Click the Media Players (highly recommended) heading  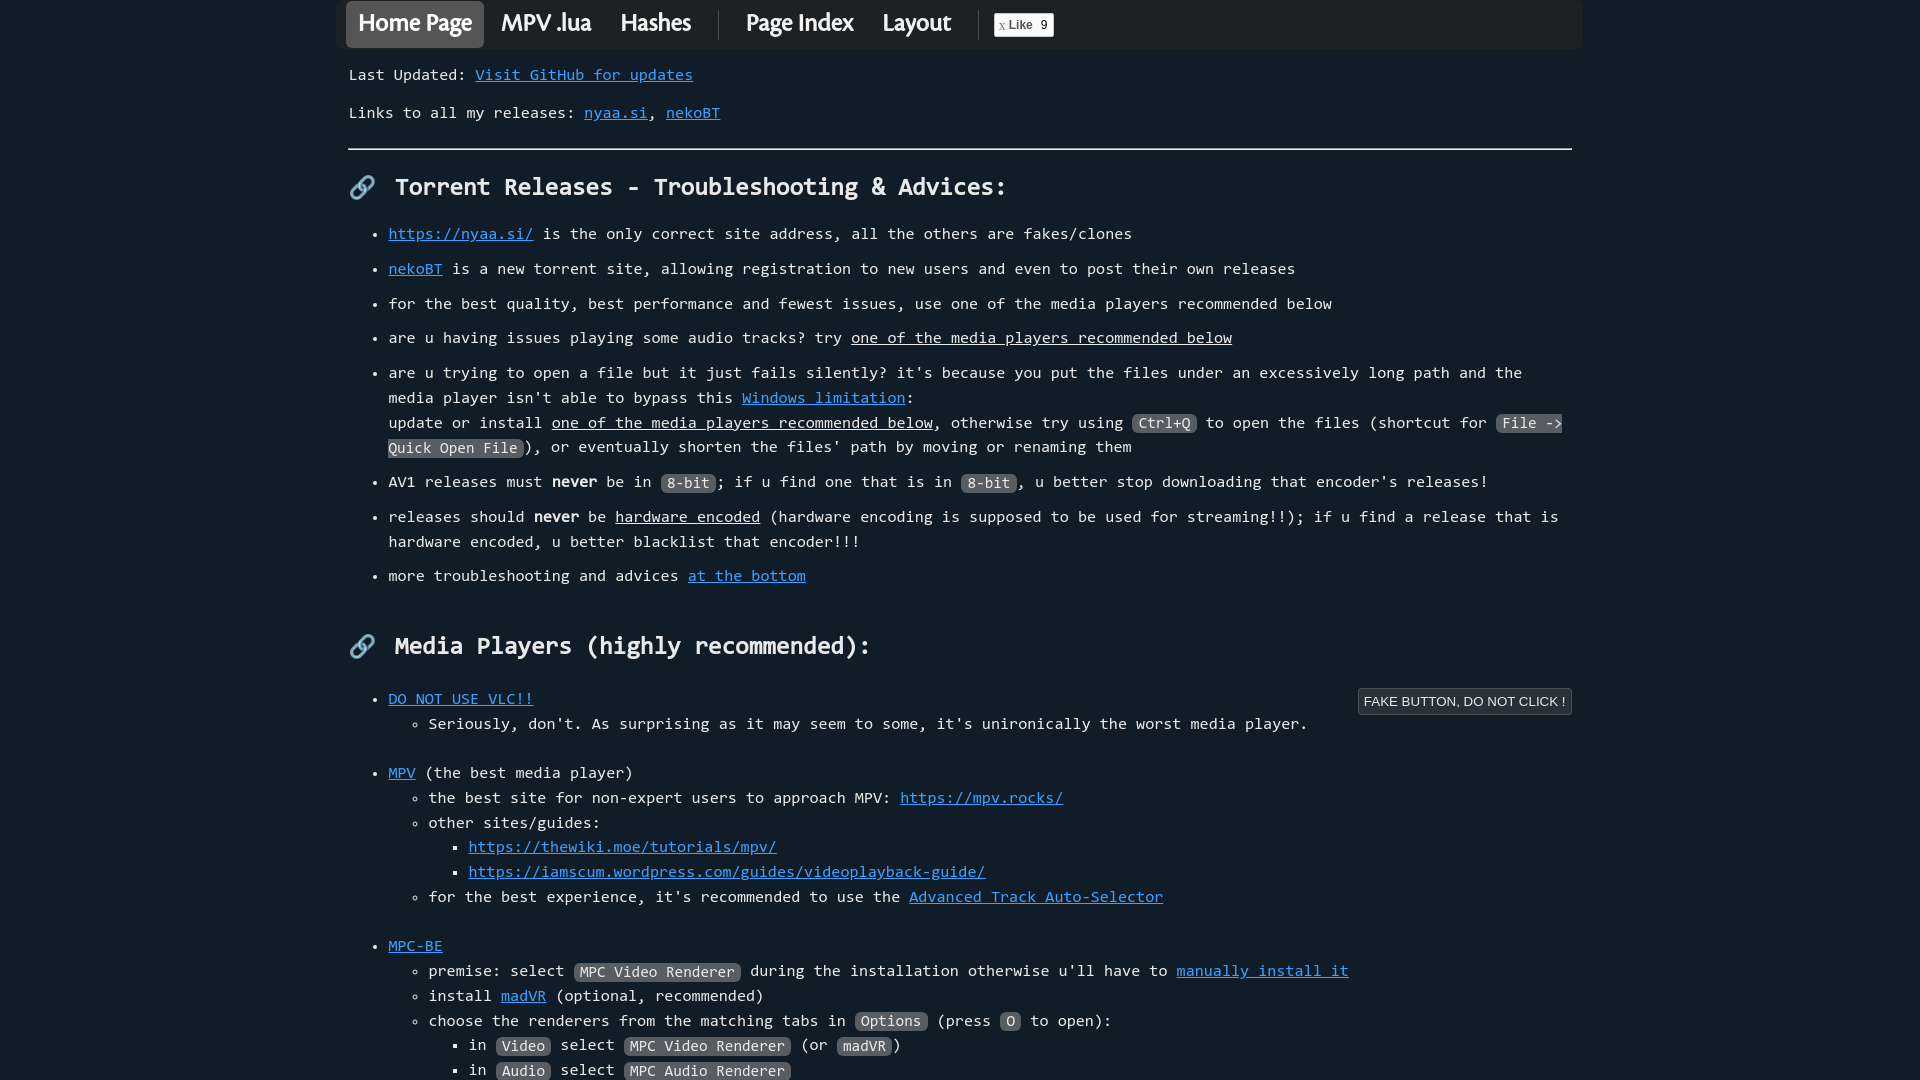pyautogui.click(x=632, y=647)
